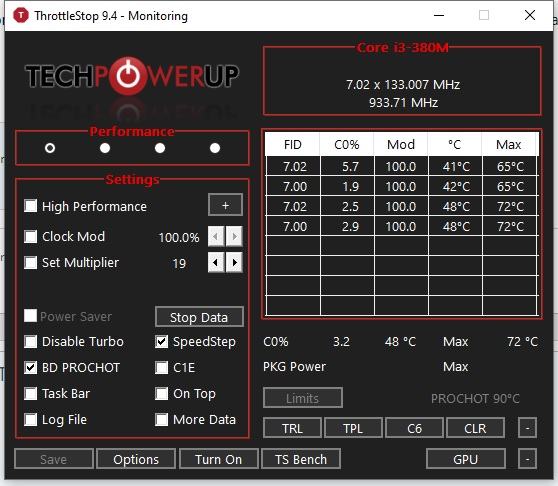Screen dimensions: 558x486
Task: Click the GPU button
Action: coord(466,459)
